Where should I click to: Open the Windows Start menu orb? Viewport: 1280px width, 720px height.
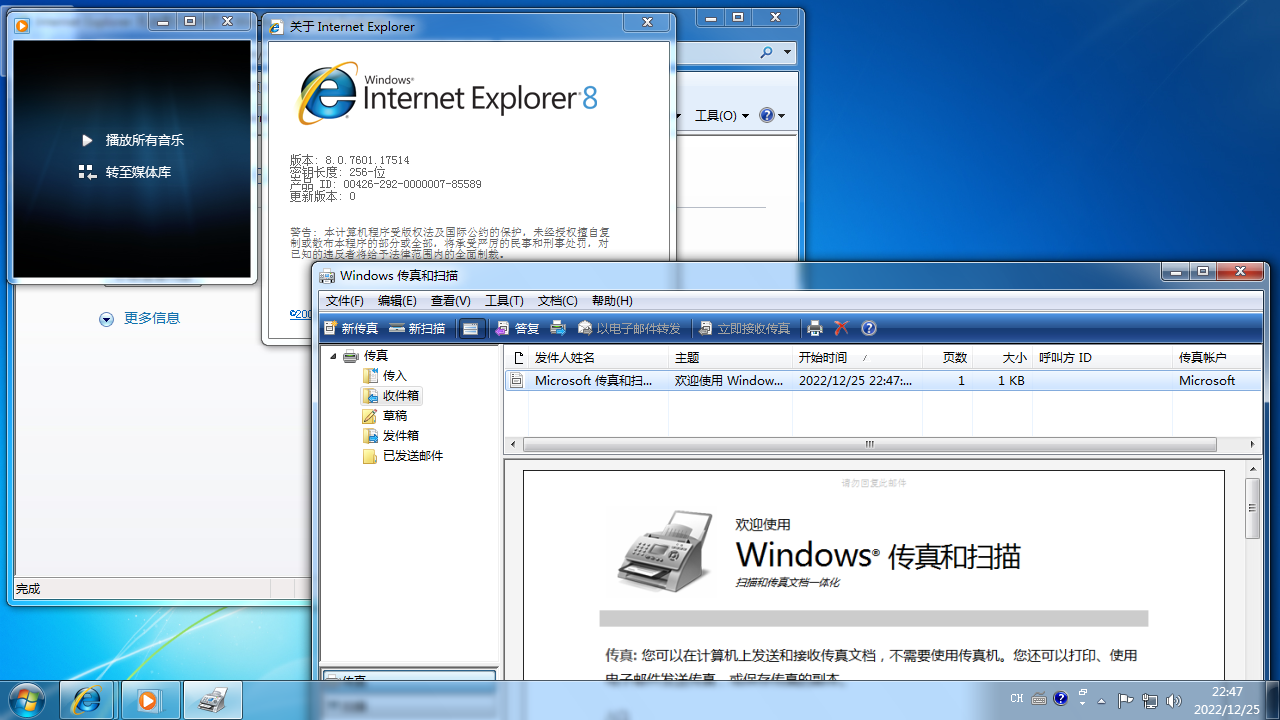pyautogui.click(x=26, y=700)
